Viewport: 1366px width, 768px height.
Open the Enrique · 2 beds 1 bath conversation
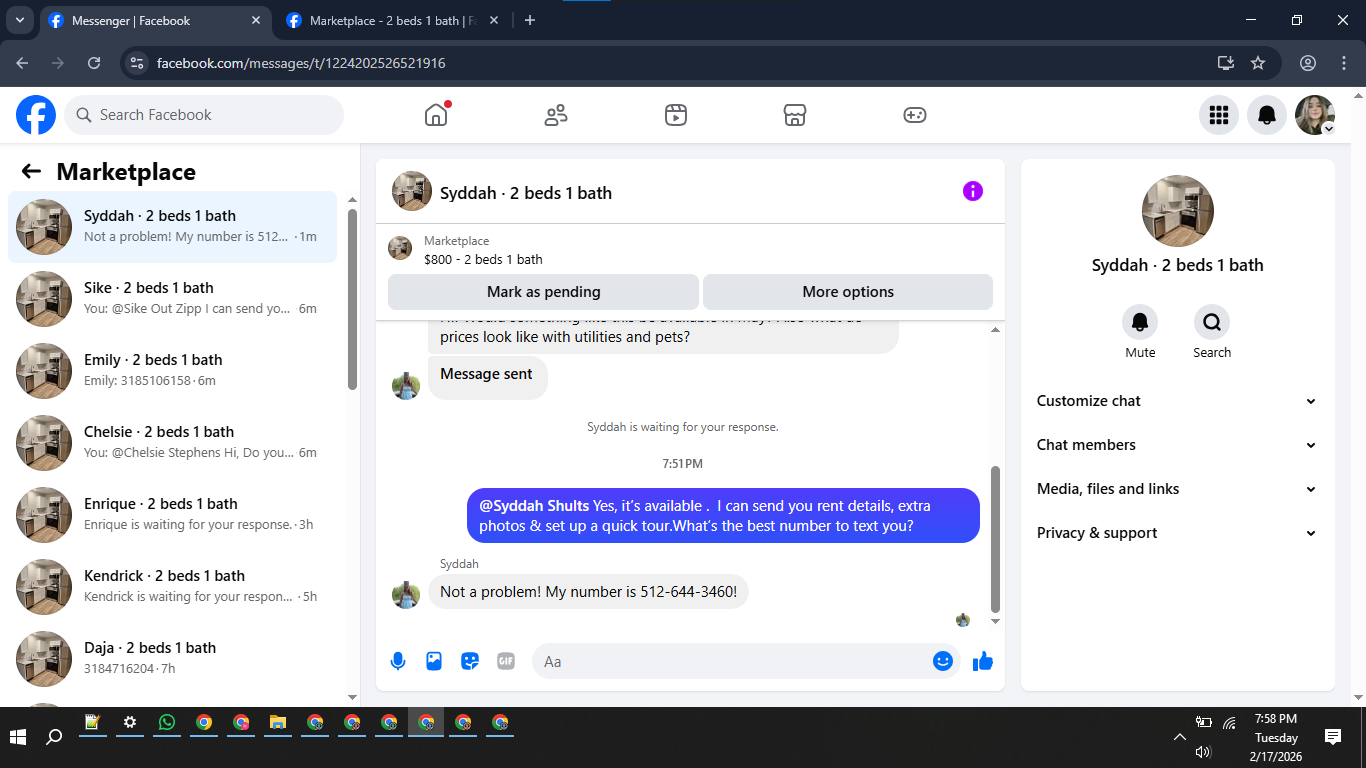(173, 514)
